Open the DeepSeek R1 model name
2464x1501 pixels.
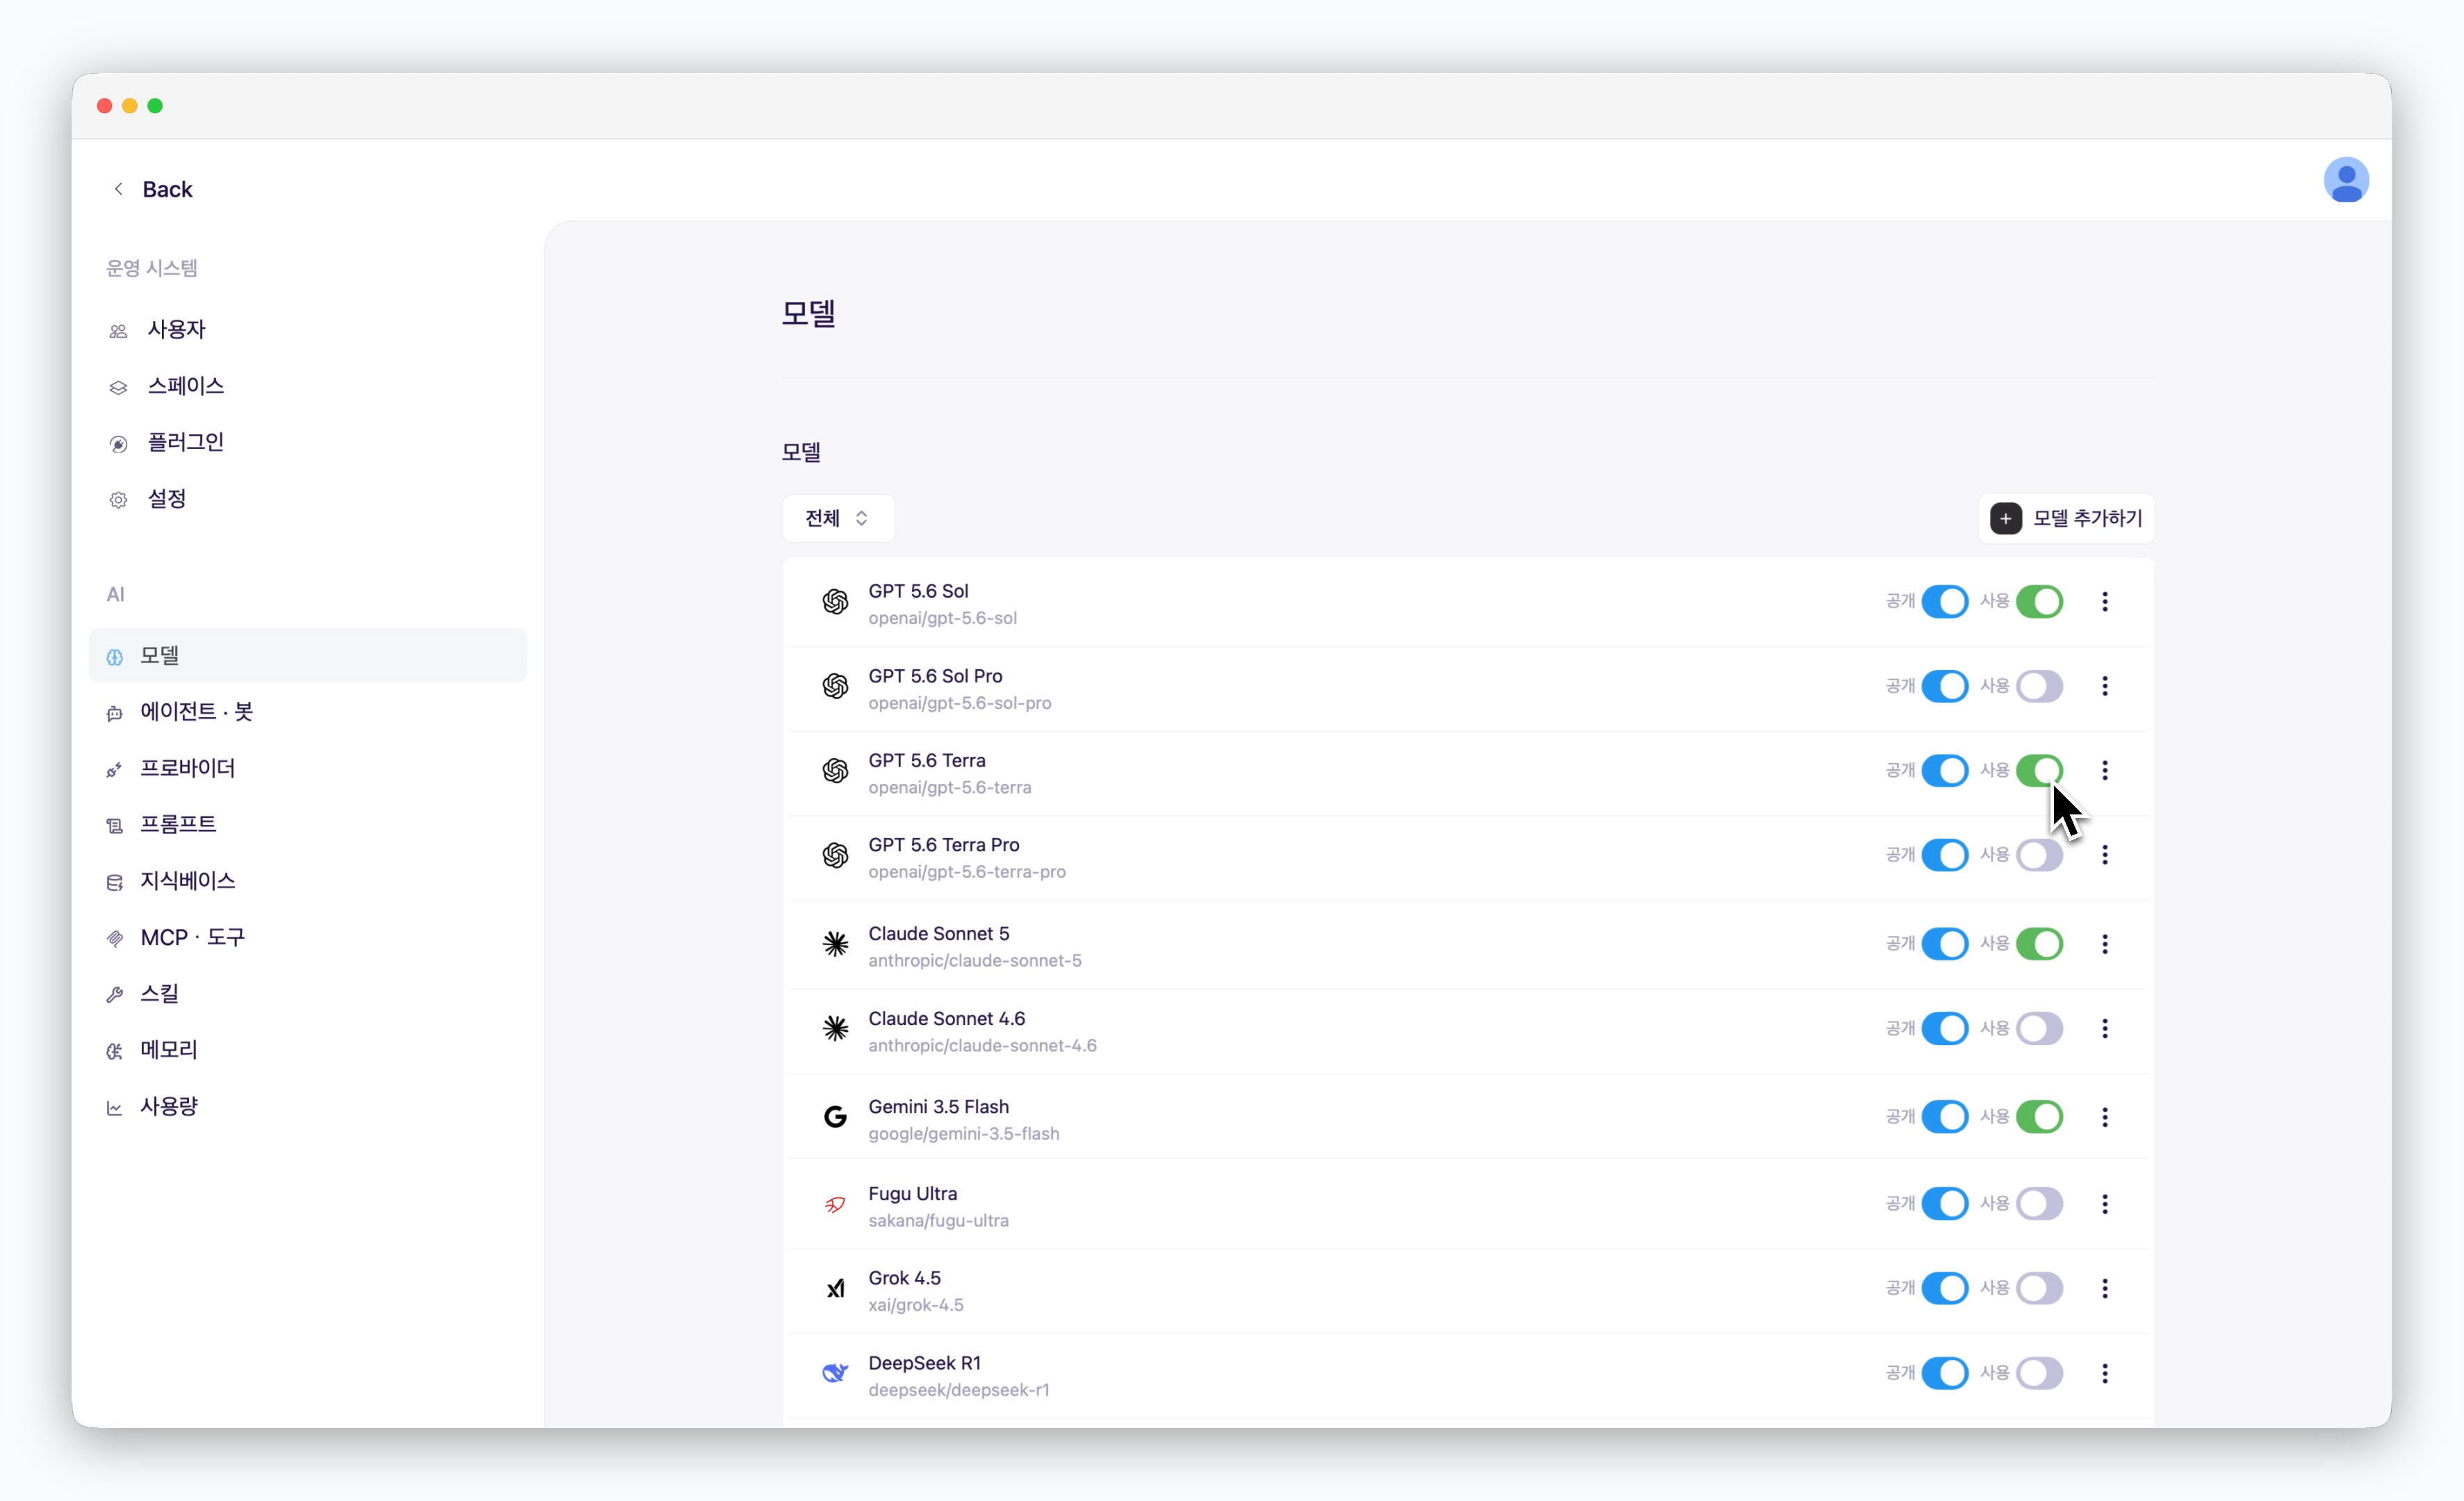click(924, 1363)
